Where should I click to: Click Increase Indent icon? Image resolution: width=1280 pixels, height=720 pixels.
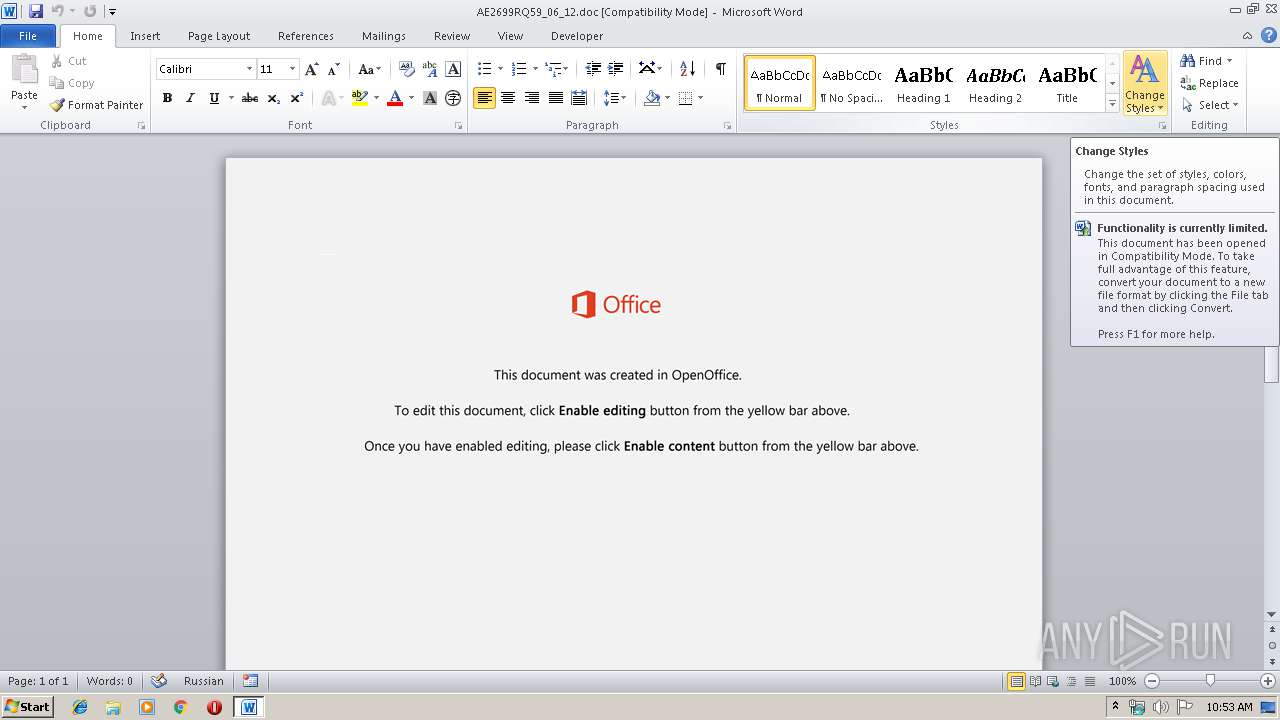[616, 69]
